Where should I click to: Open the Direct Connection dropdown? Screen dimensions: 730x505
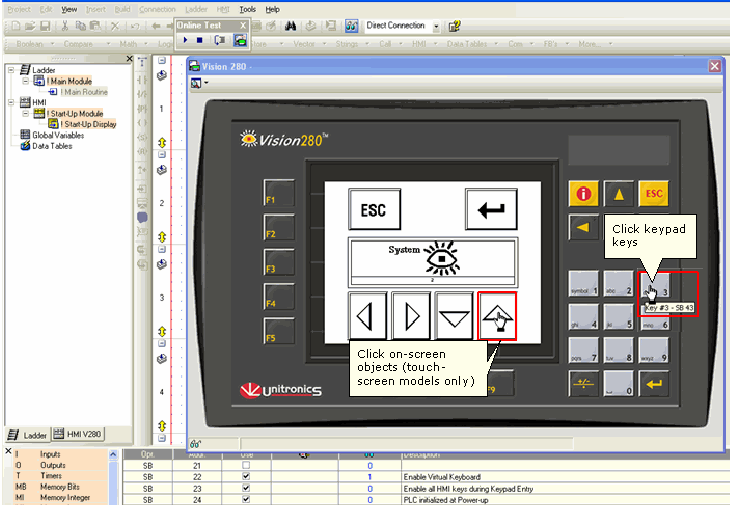(x=436, y=27)
